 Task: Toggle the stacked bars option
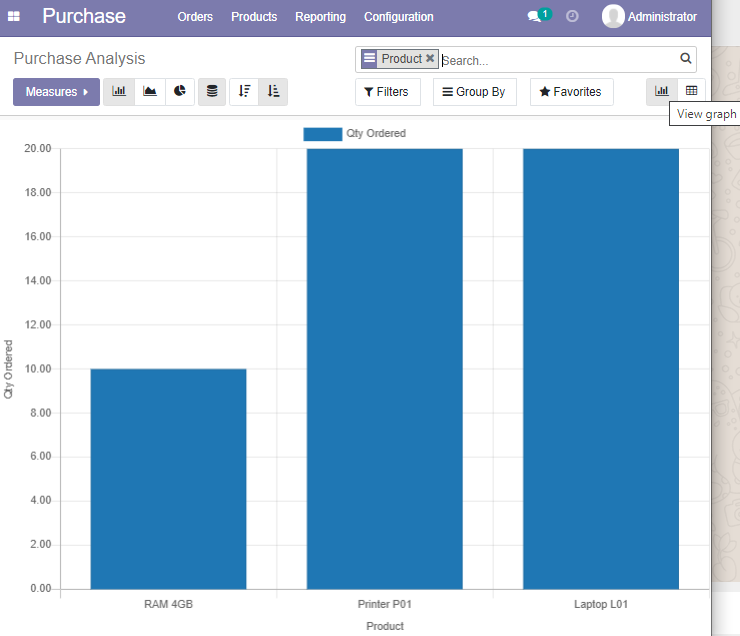212,92
